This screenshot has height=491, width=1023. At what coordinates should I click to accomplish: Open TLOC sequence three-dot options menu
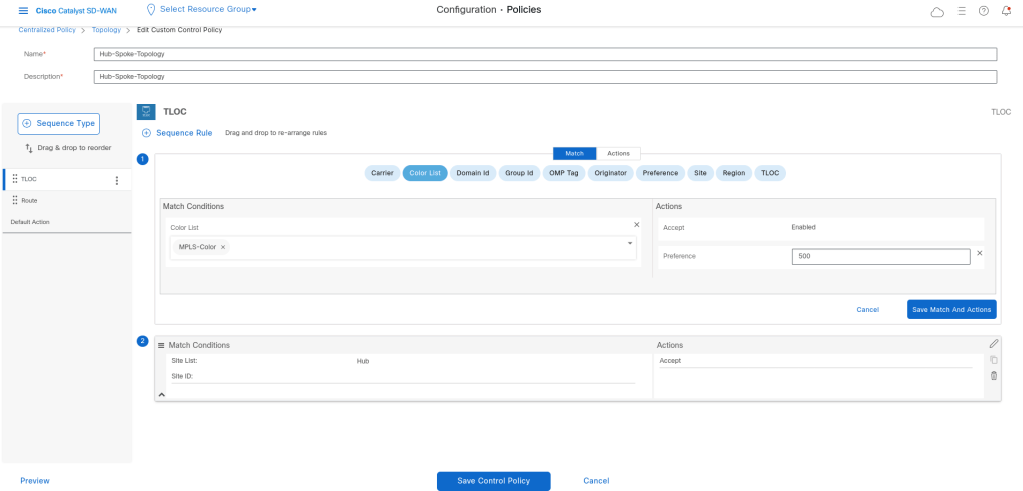point(117,180)
